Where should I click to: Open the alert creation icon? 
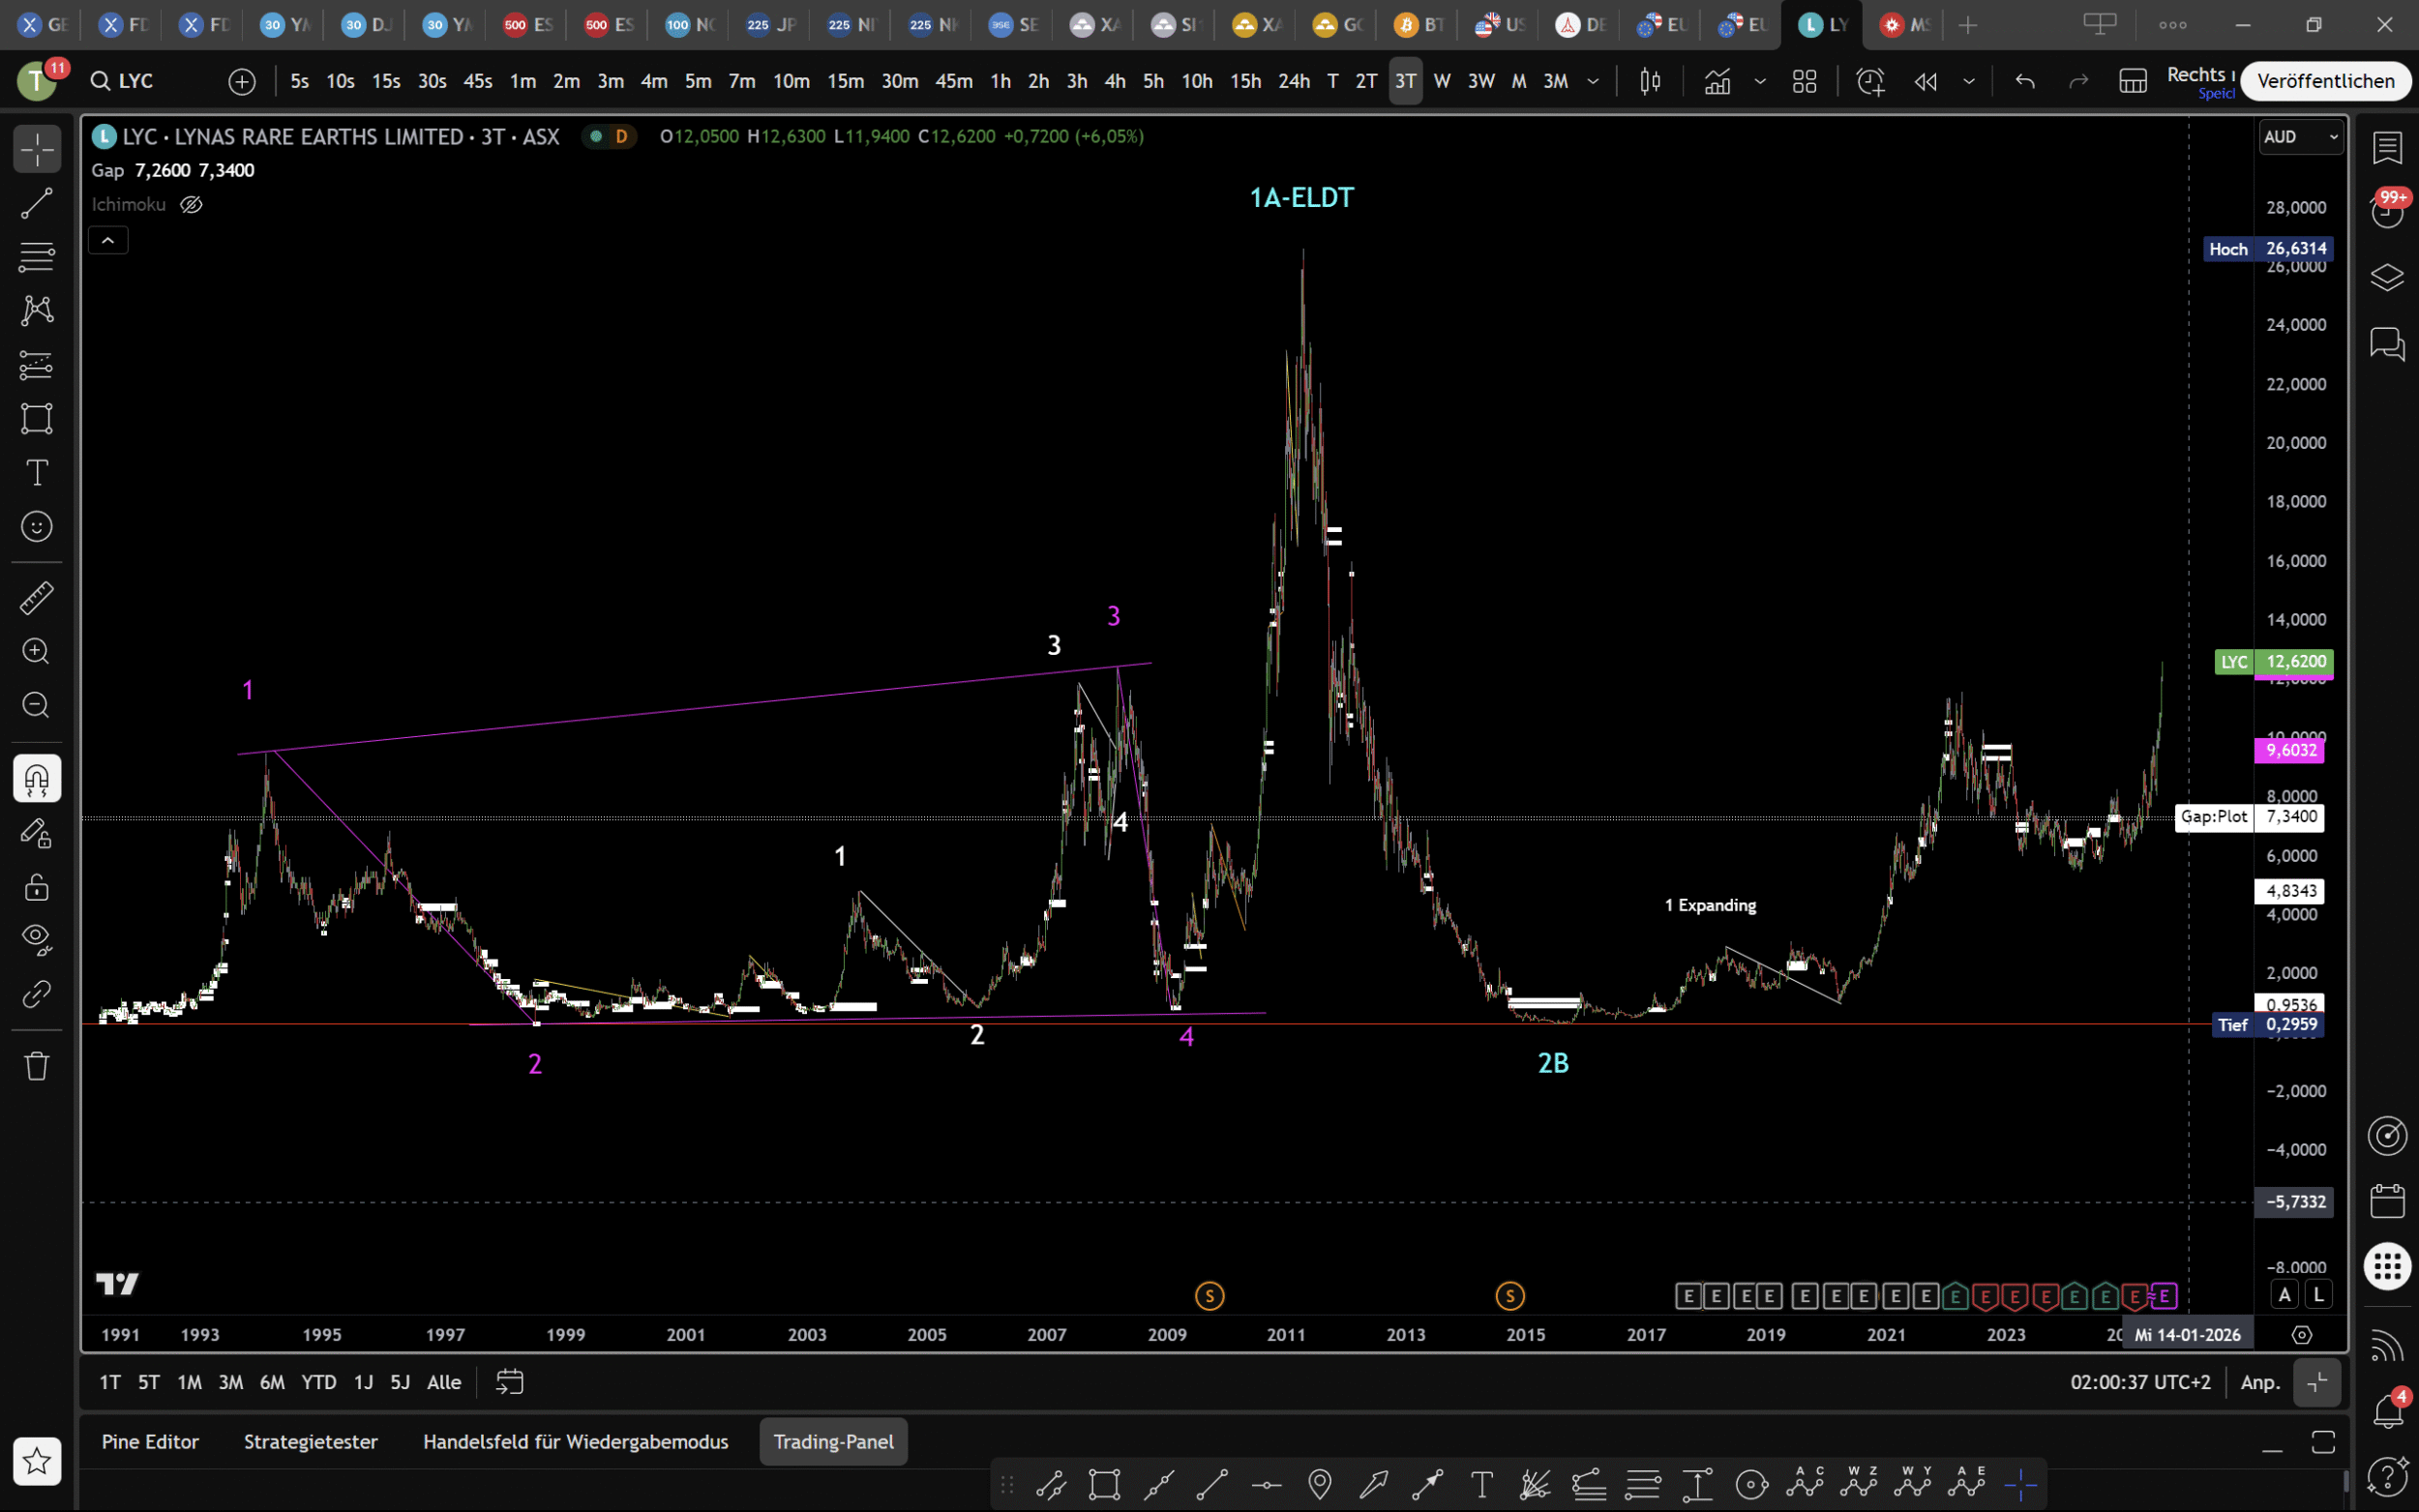point(1869,81)
